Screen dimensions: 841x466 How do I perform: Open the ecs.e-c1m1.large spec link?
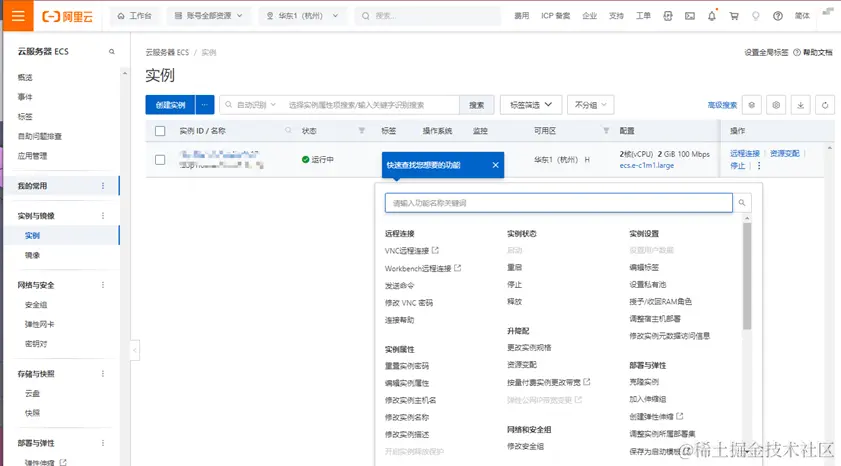click(646, 166)
